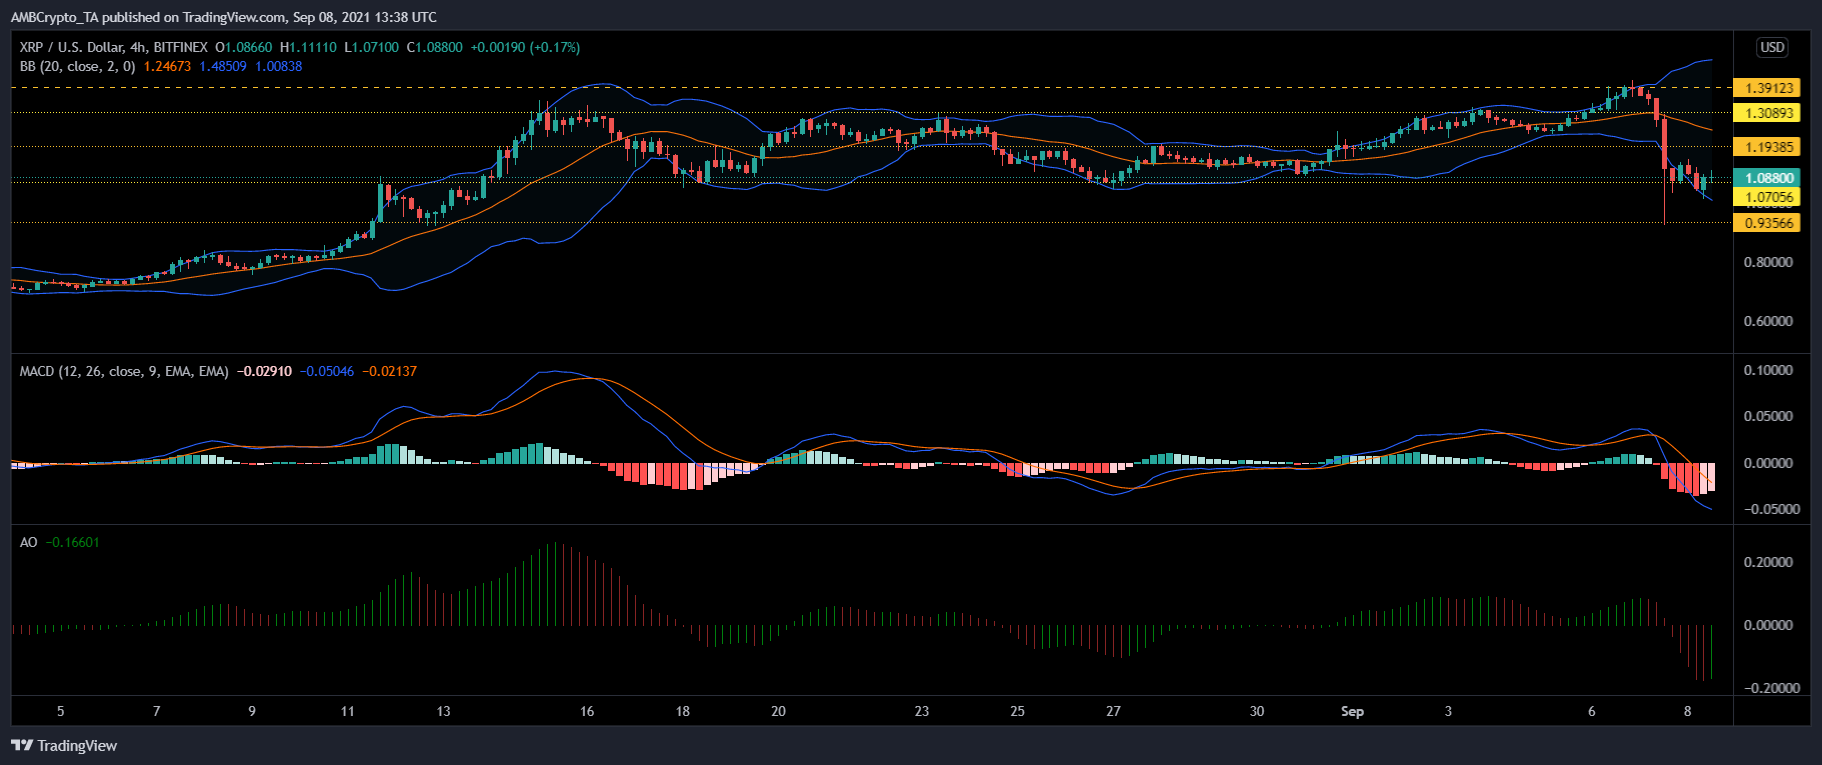Select the 0.93566 price label
The width and height of the screenshot is (1822, 765).
tap(1768, 223)
